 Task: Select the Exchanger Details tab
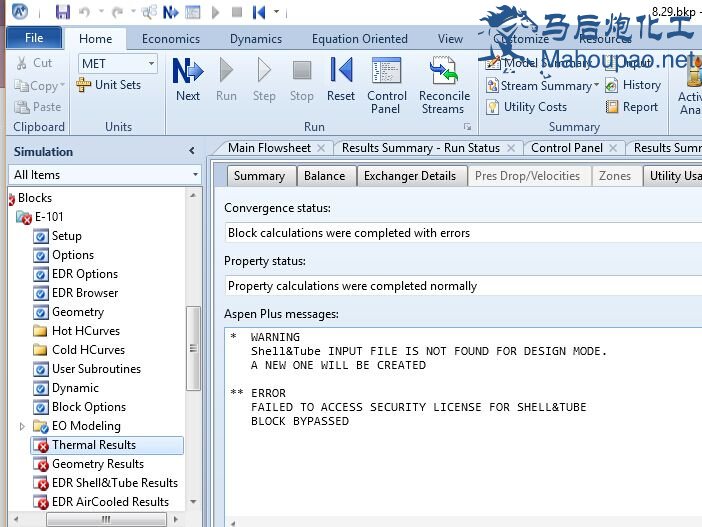[410, 176]
